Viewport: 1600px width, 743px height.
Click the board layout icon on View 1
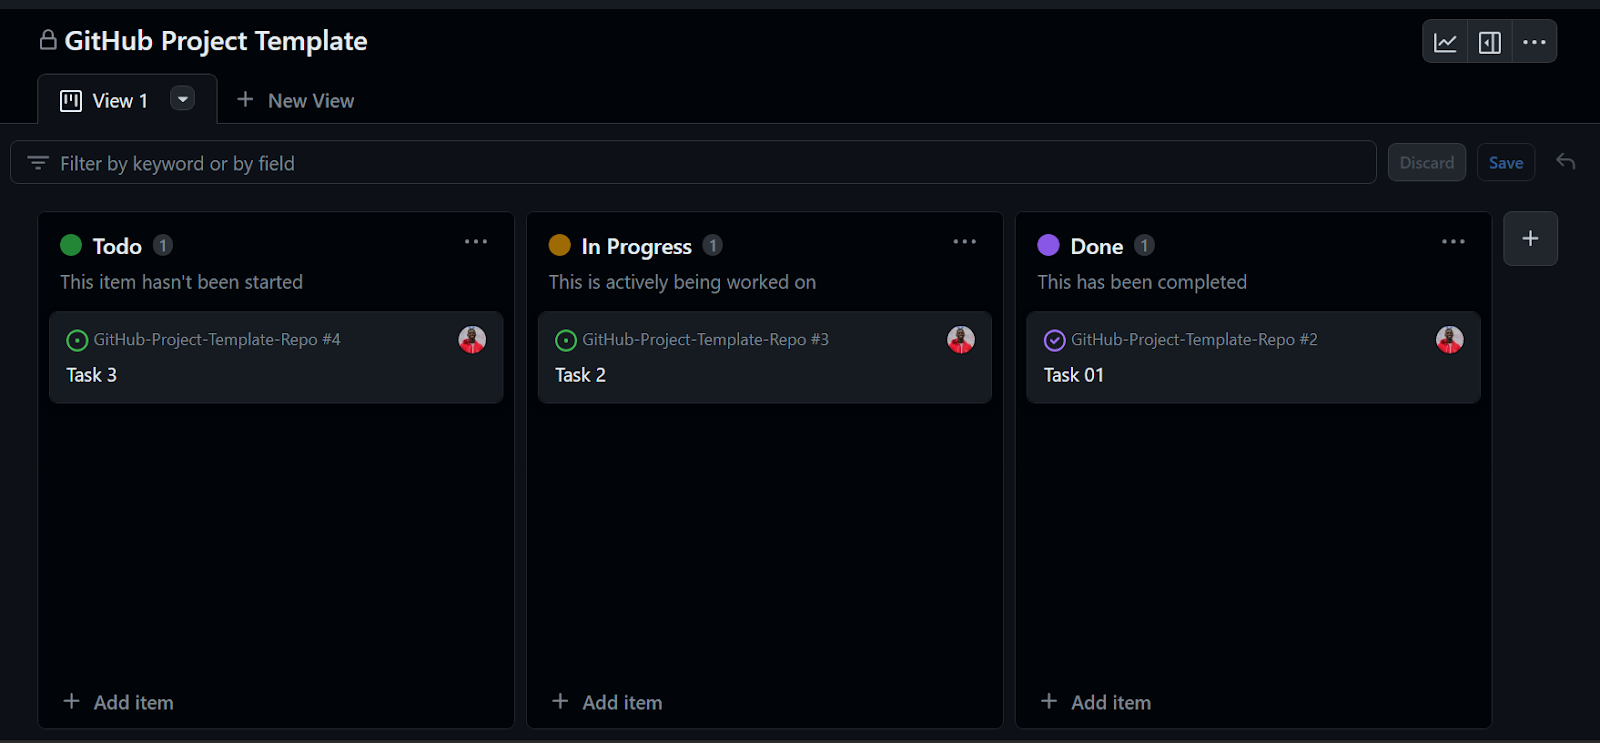tap(71, 101)
